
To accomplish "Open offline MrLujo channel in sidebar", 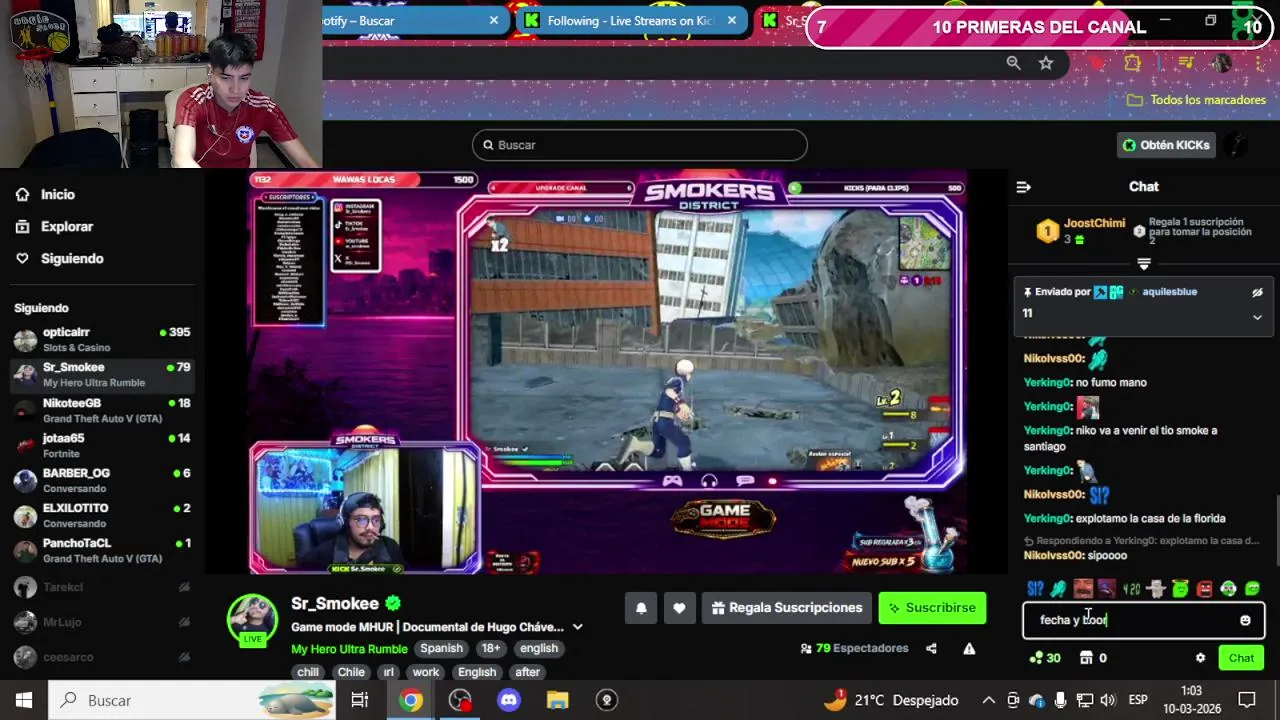I will (x=100, y=622).
